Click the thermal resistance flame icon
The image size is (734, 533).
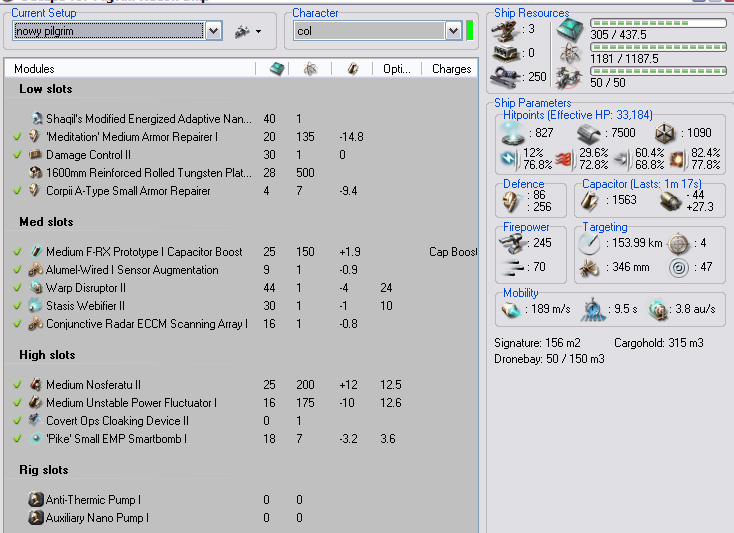pos(564,160)
